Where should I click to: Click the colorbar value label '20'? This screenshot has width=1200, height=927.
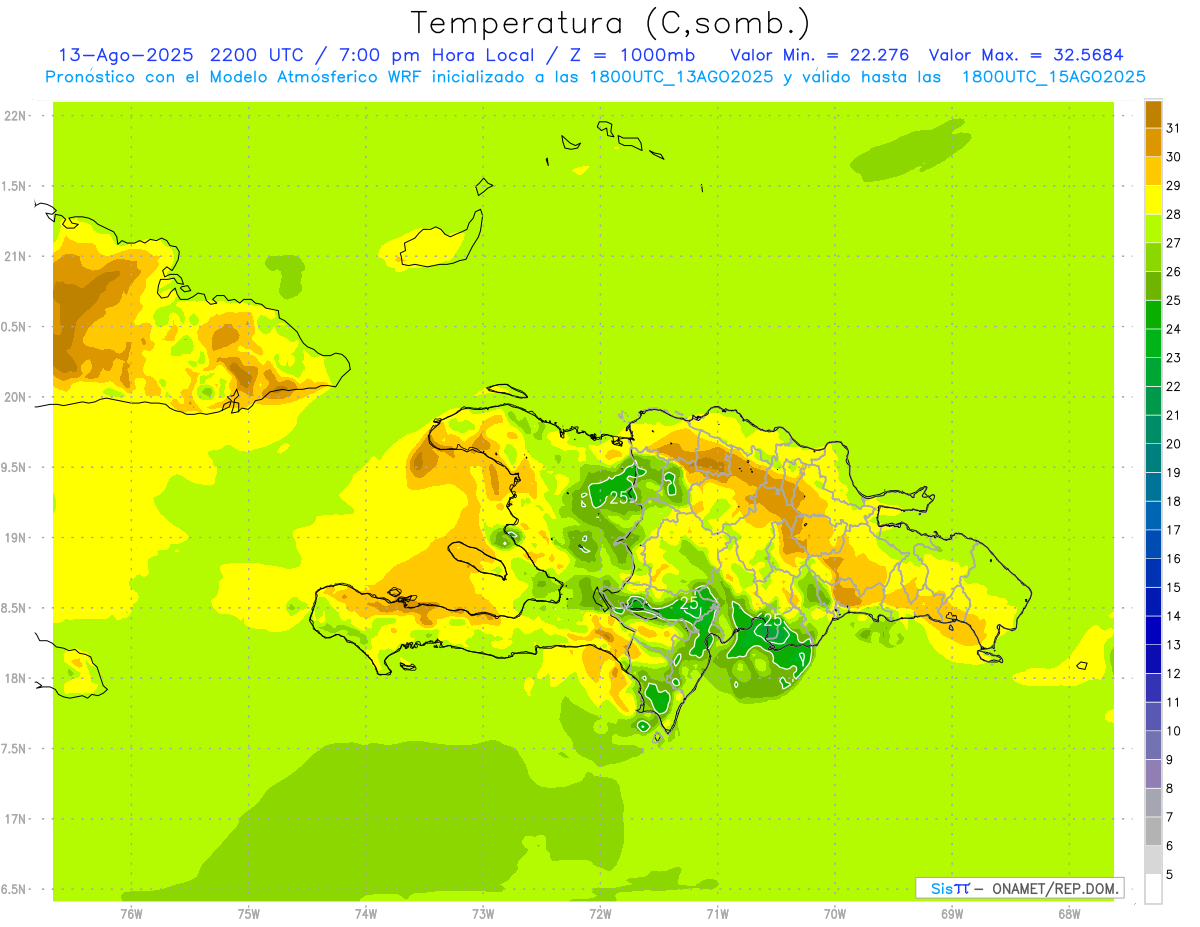click(1174, 443)
